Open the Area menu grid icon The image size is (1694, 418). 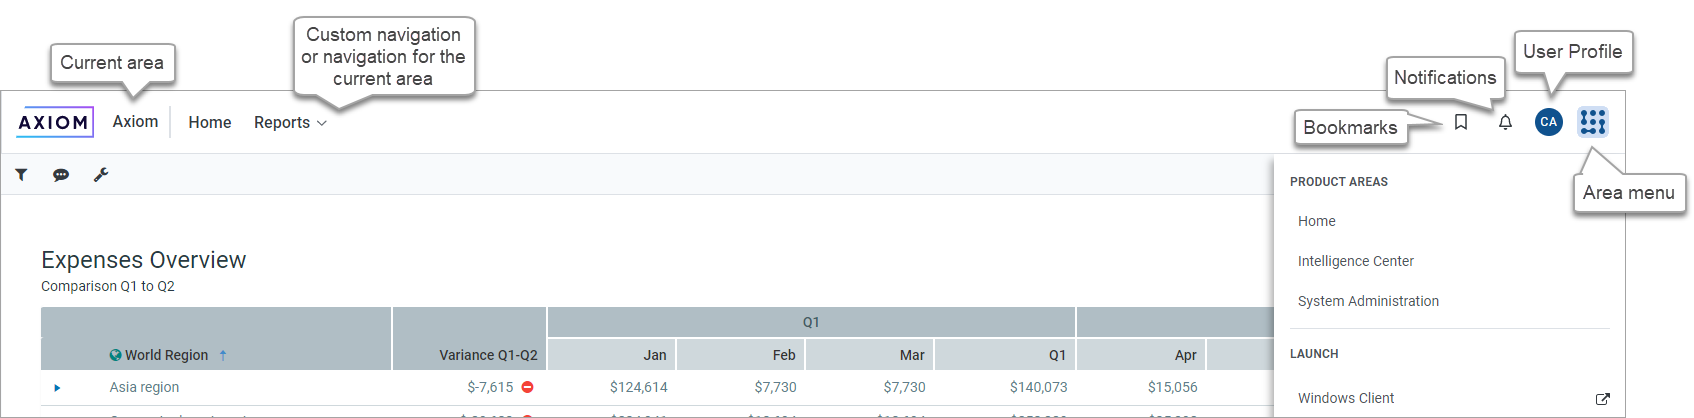1593,122
